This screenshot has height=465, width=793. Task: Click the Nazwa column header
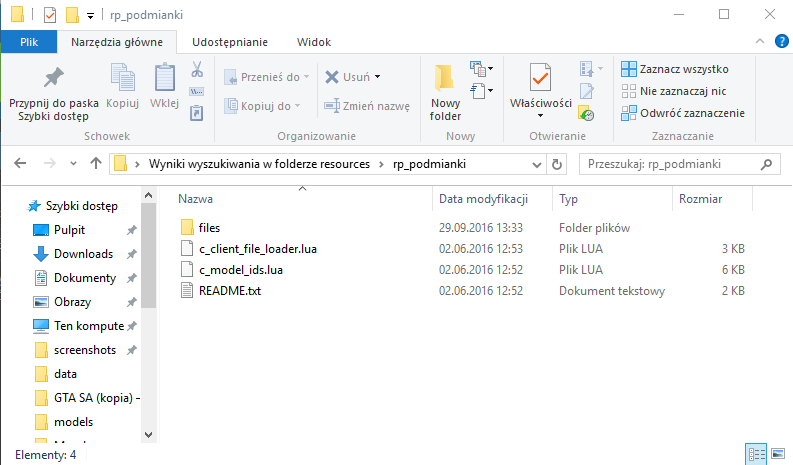click(195, 199)
